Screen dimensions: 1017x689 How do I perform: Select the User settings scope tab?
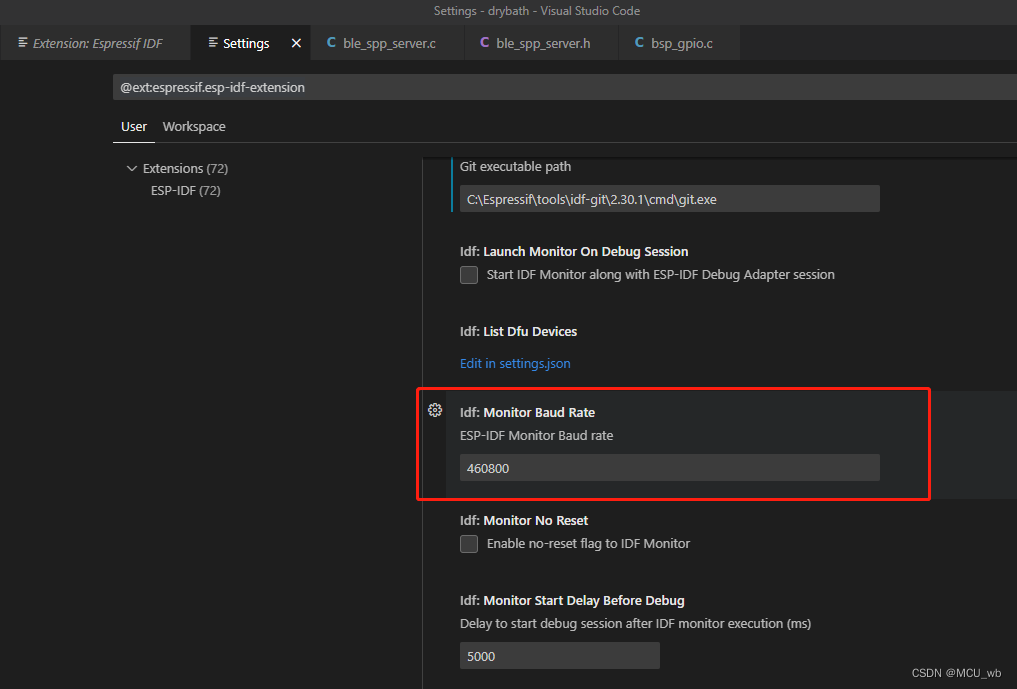coord(134,127)
